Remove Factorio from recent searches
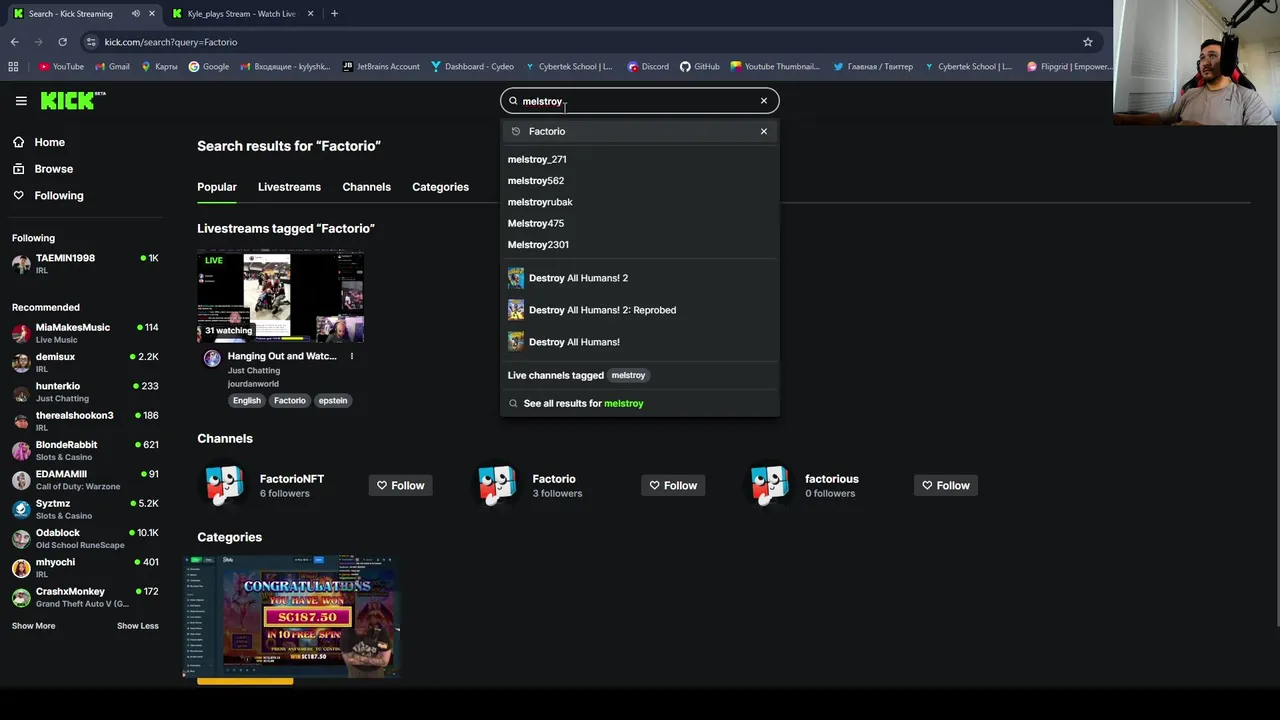The image size is (1280, 720). click(x=764, y=131)
